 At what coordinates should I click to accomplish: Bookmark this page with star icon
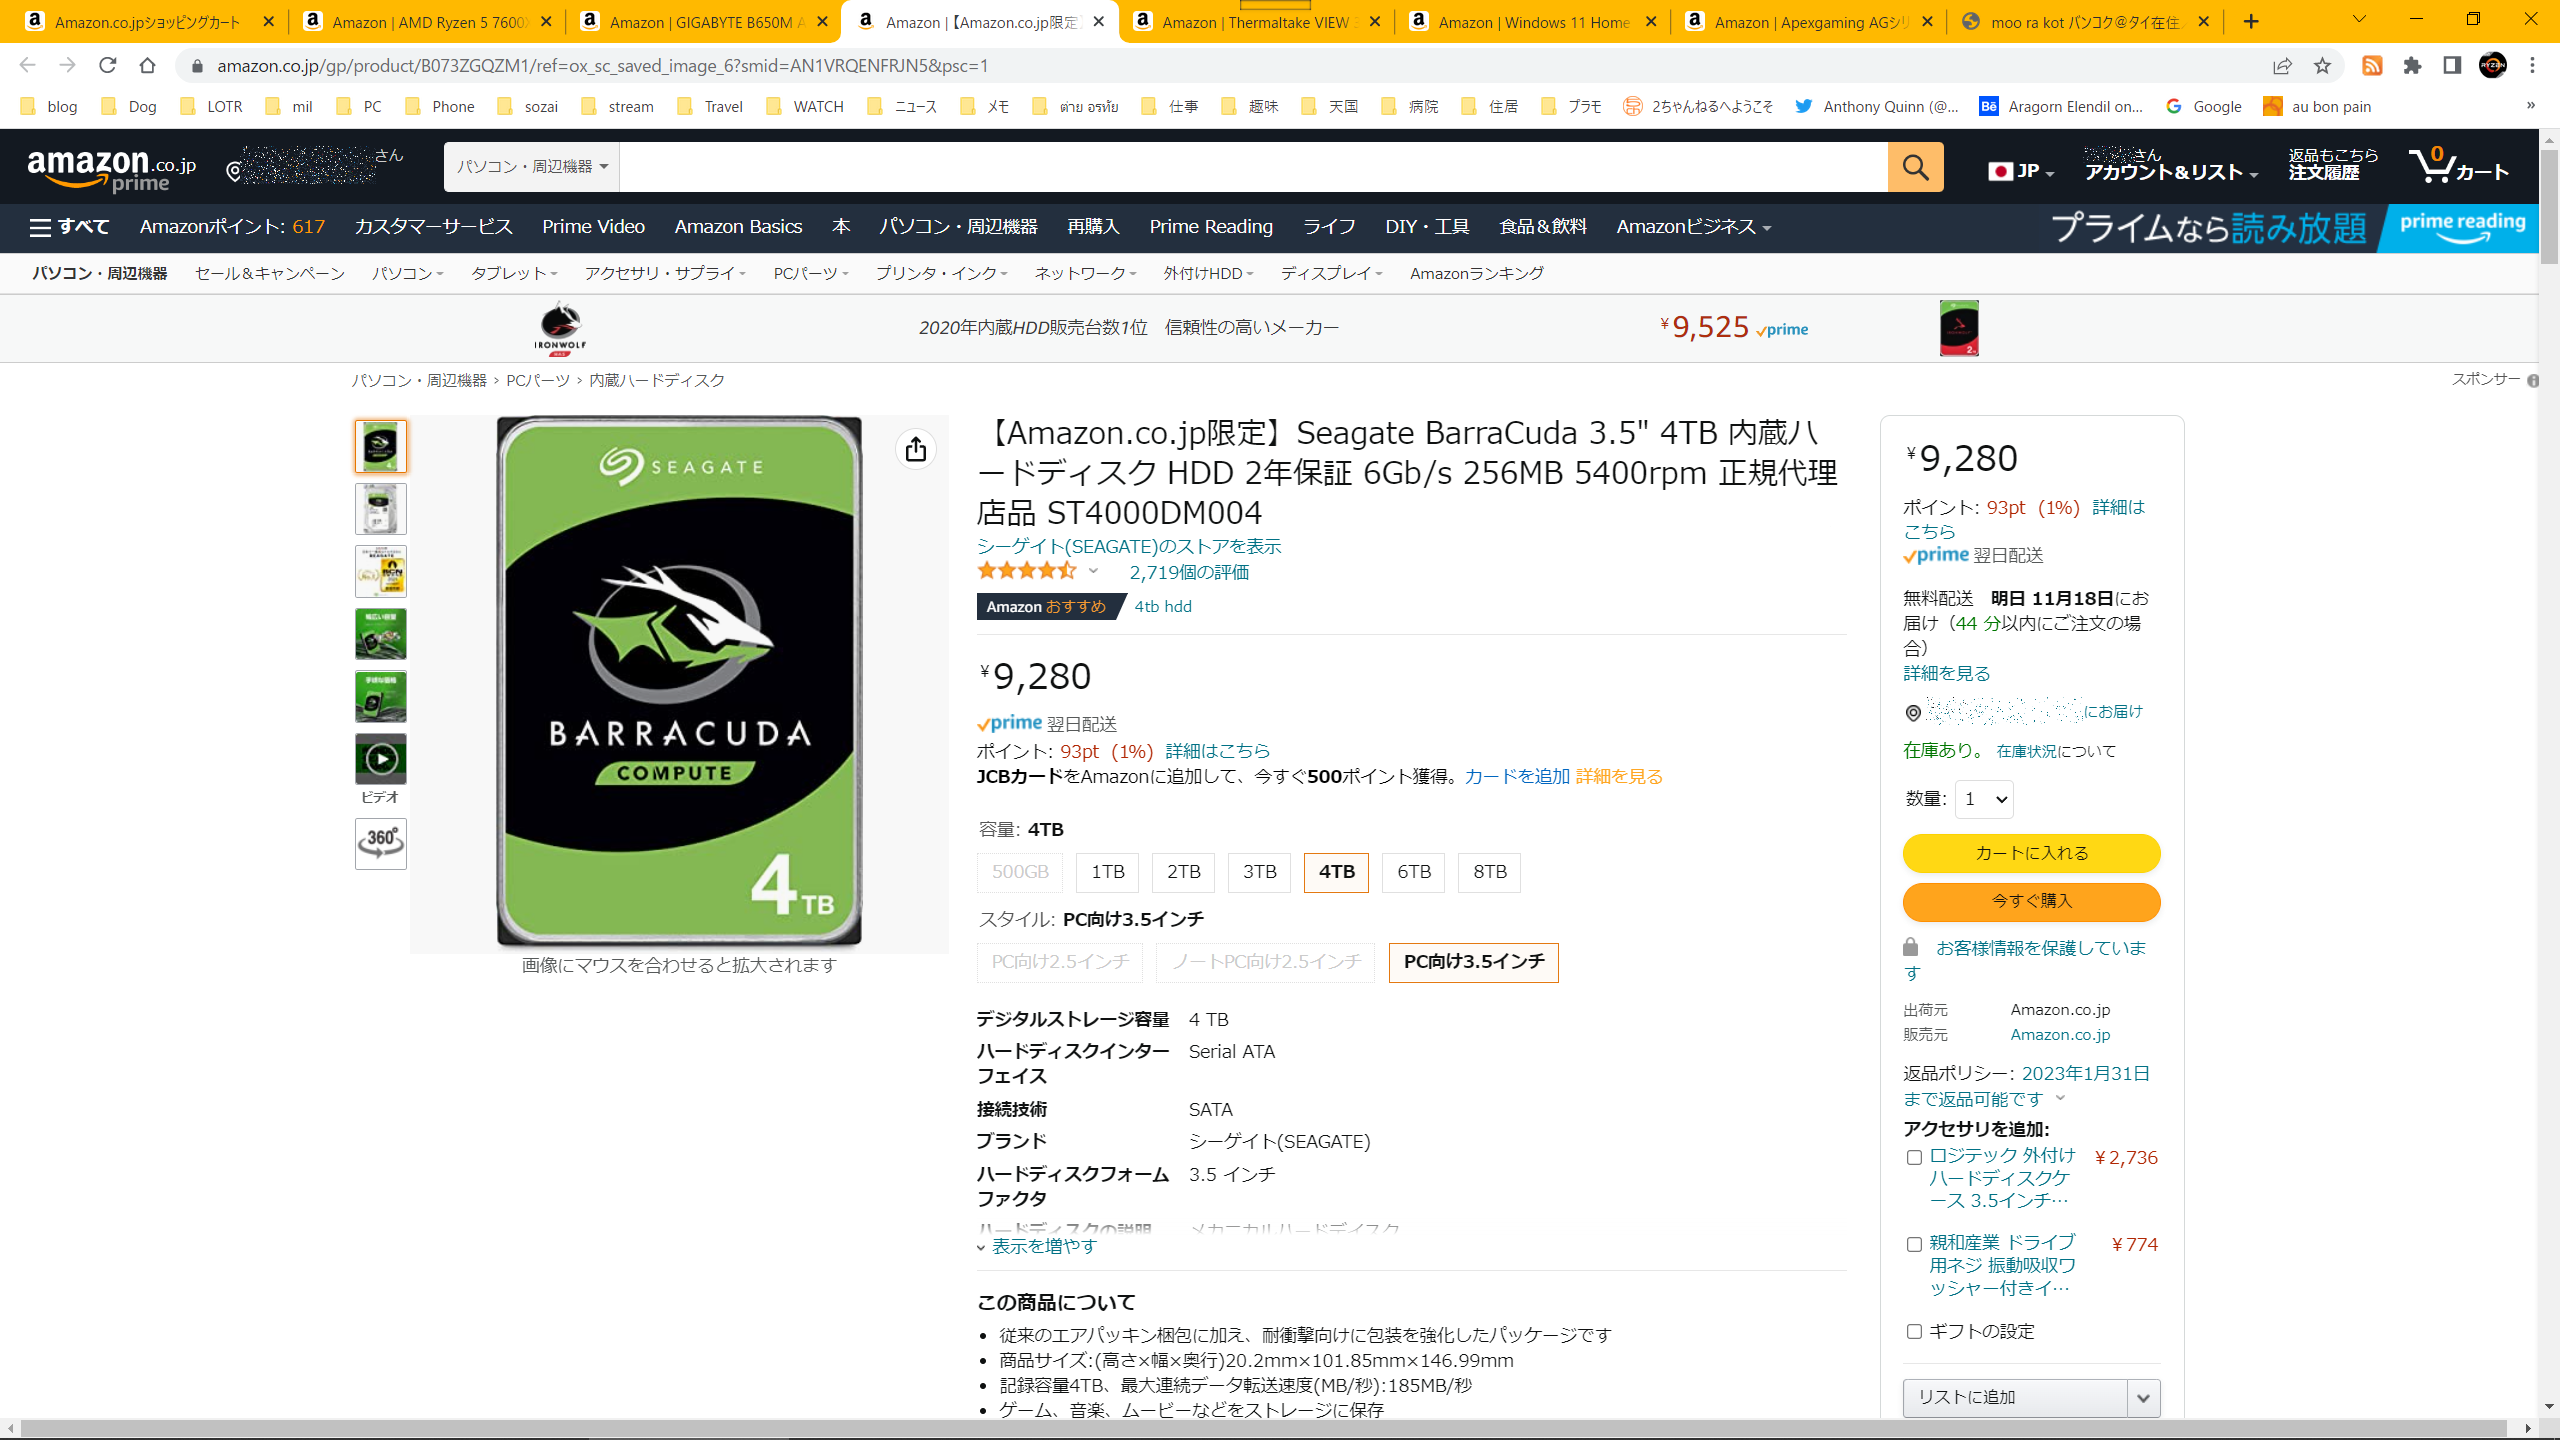coord(2322,65)
